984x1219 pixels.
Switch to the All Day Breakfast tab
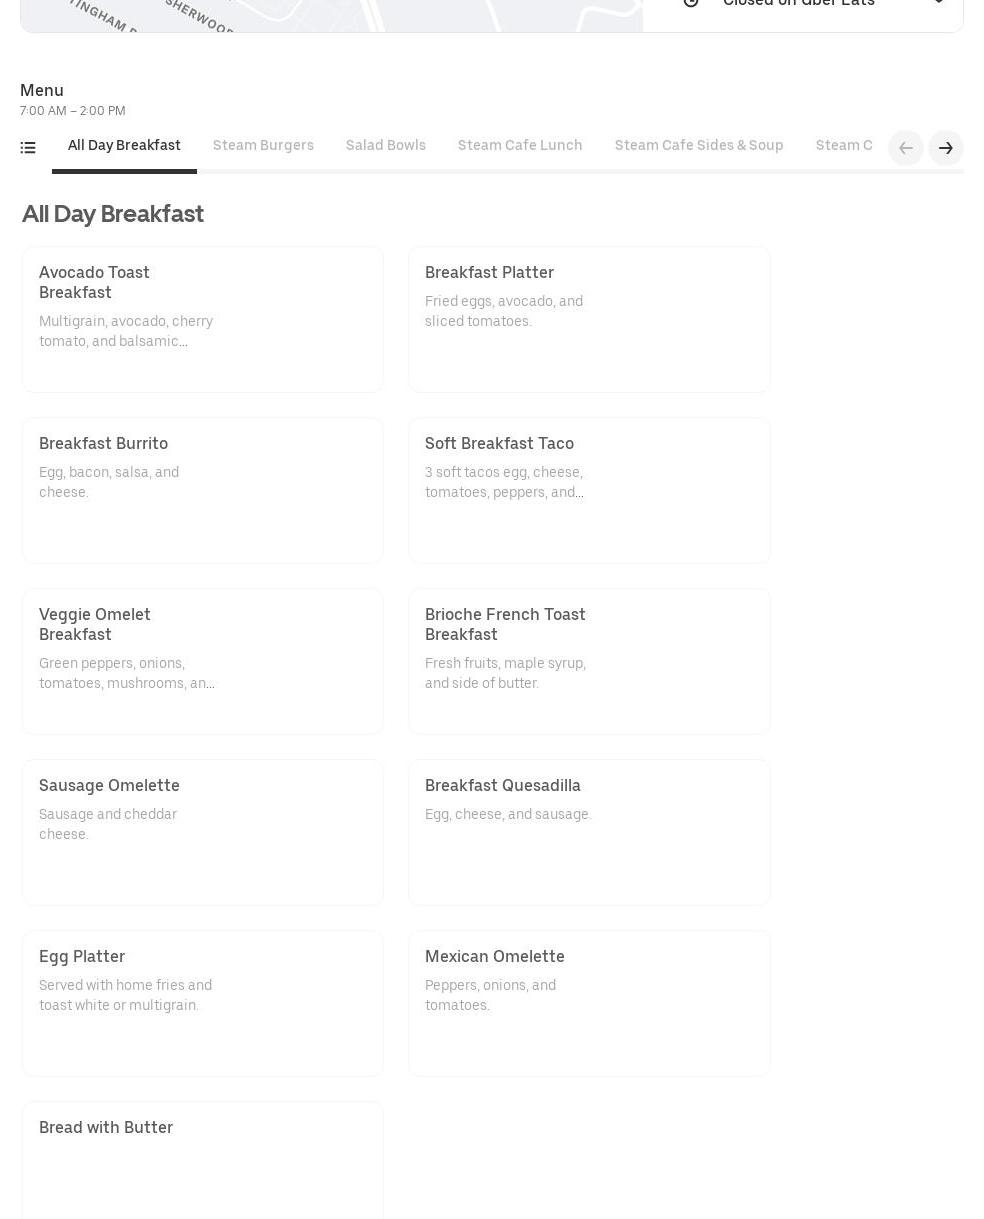124,146
